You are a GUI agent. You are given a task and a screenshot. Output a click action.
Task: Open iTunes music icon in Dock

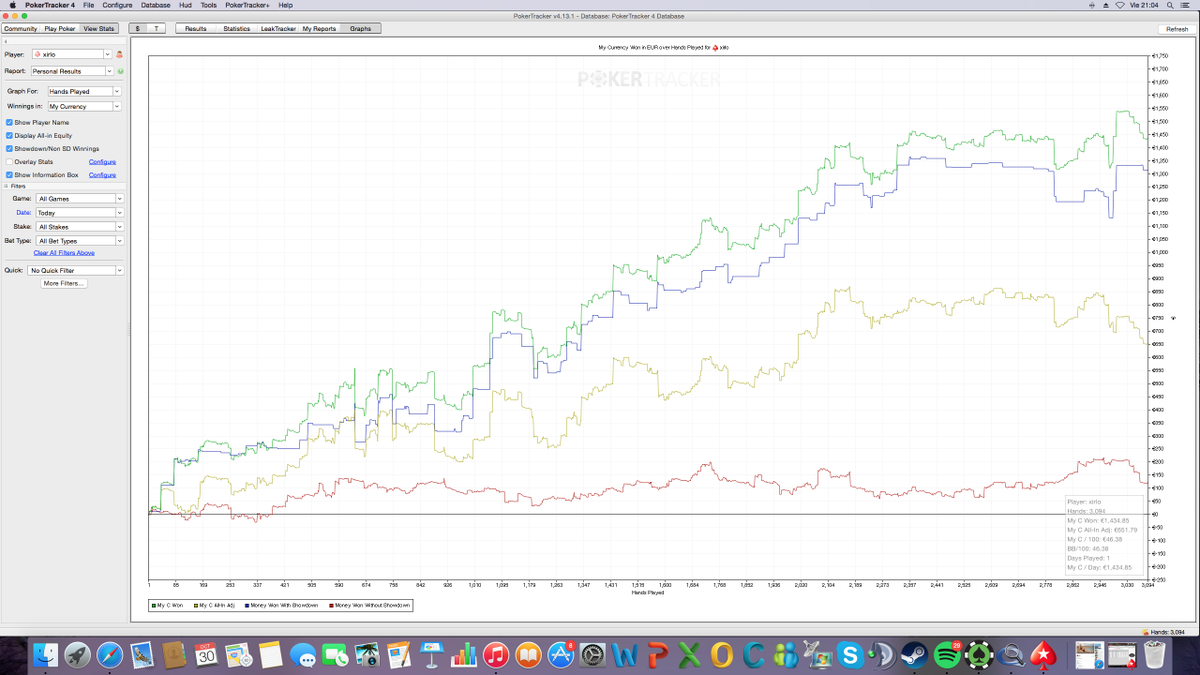[497, 655]
